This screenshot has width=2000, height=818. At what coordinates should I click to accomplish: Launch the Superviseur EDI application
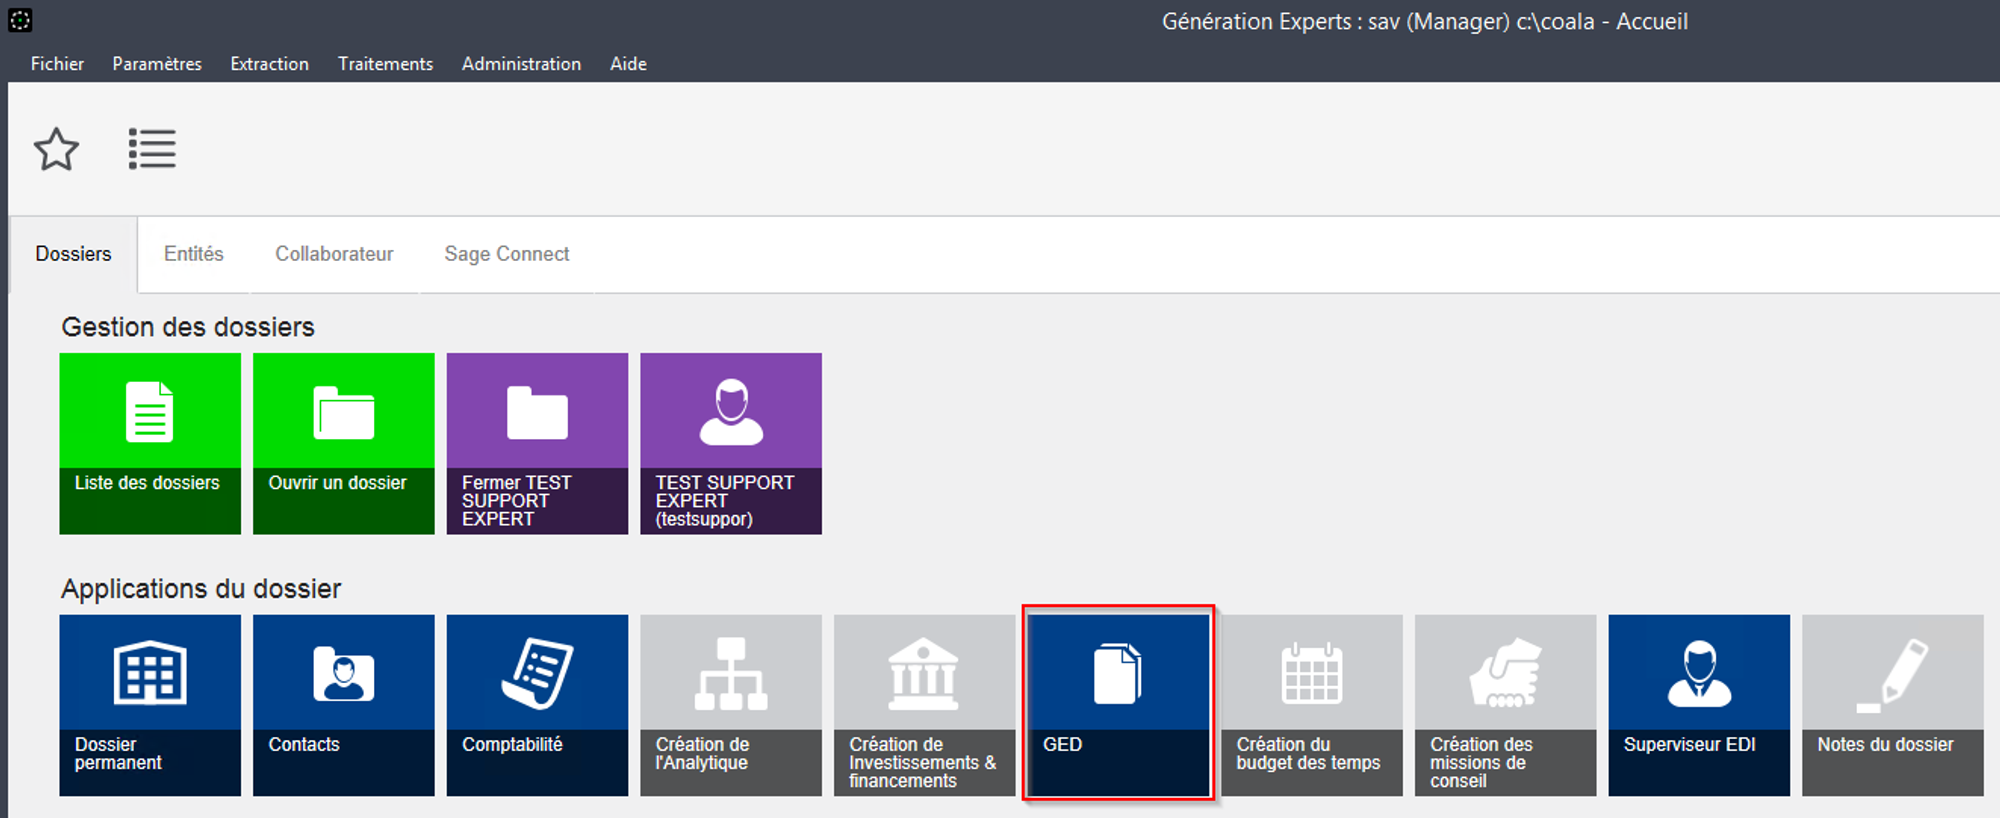(1699, 705)
